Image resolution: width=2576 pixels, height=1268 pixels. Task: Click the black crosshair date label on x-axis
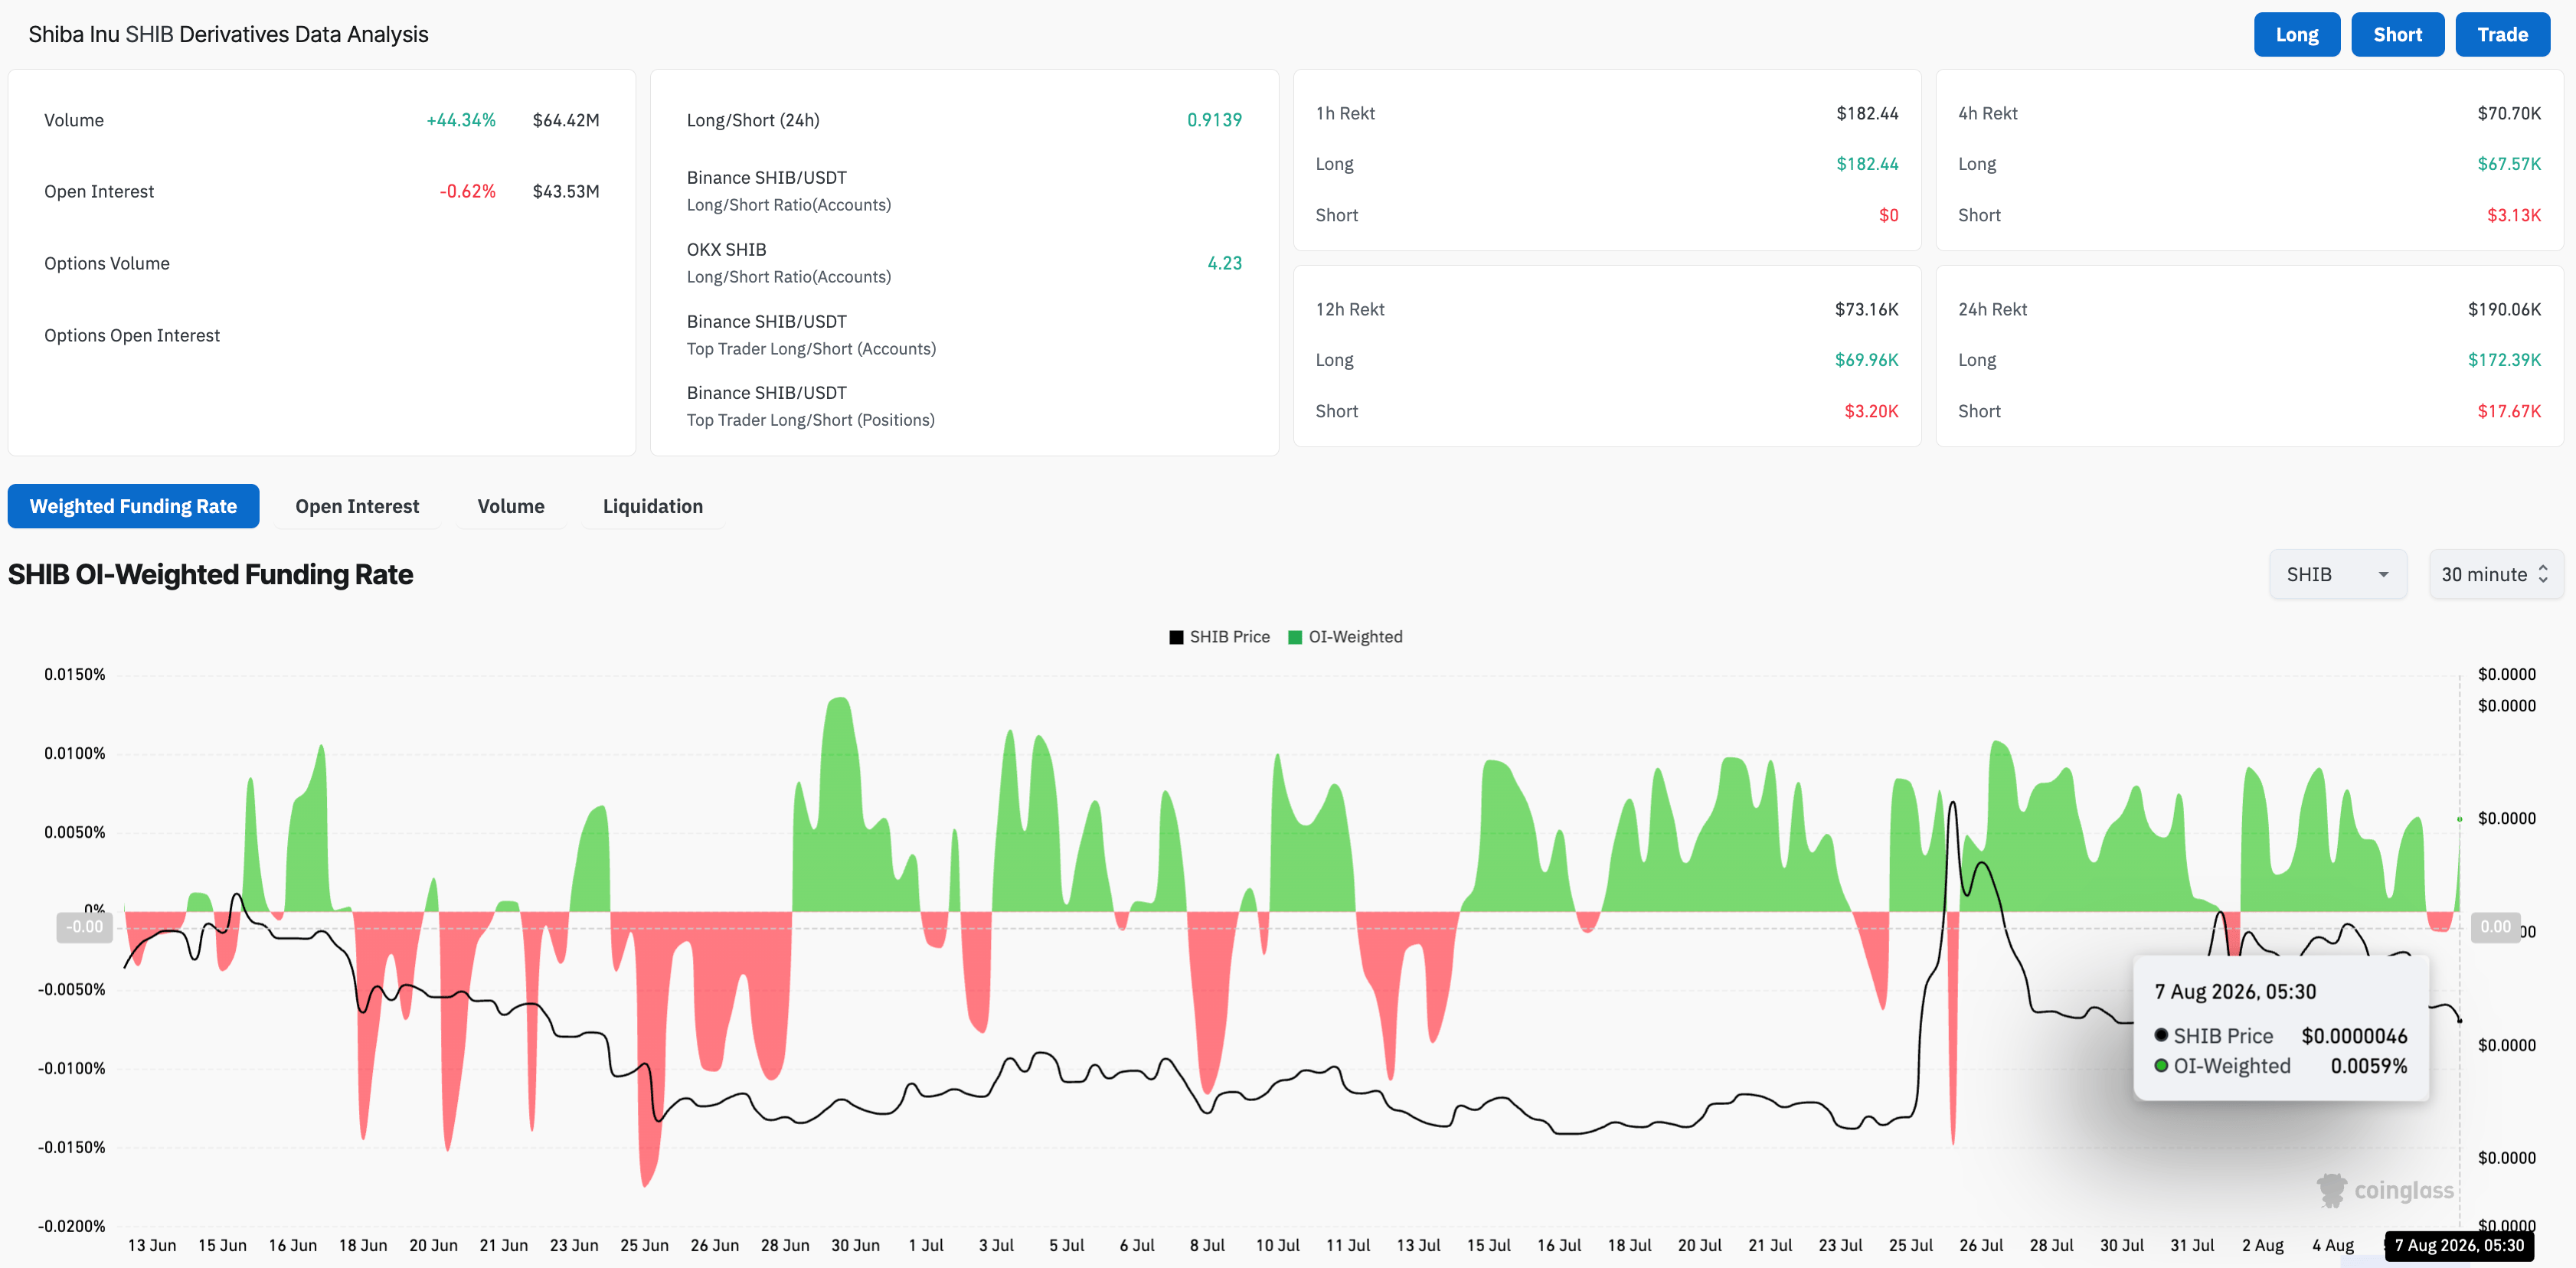coord(2459,1246)
